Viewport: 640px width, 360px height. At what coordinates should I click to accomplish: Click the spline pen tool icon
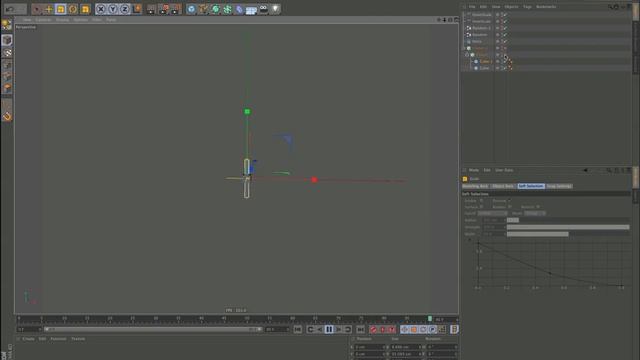click(x=203, y=9)
